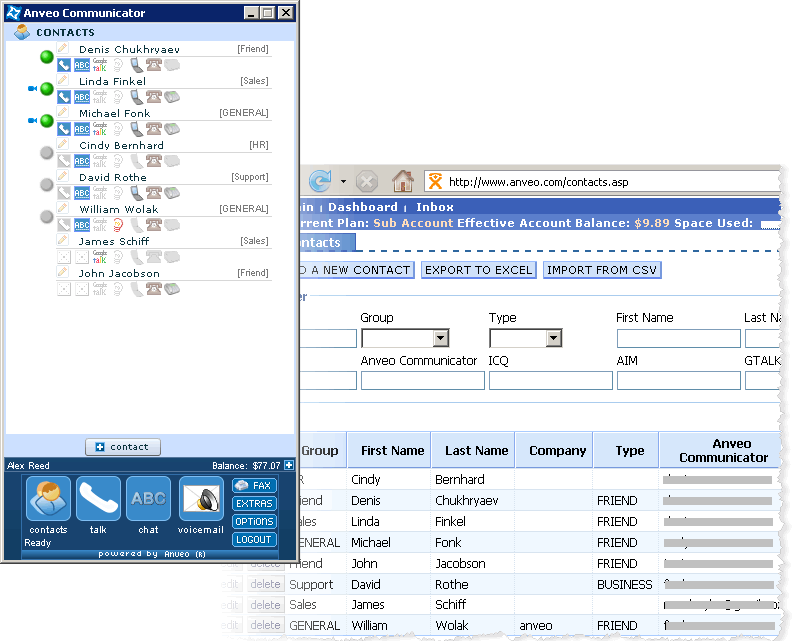
Task: Open the ABC chat panel button
Action: [148, 498]
